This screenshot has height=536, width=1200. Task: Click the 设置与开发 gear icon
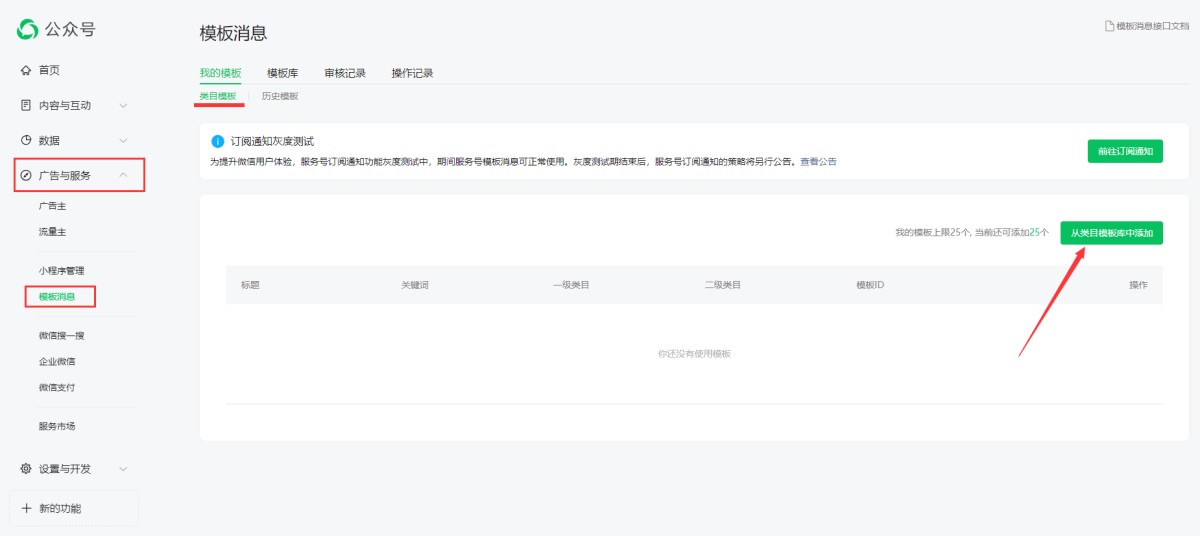click(26, 468)
